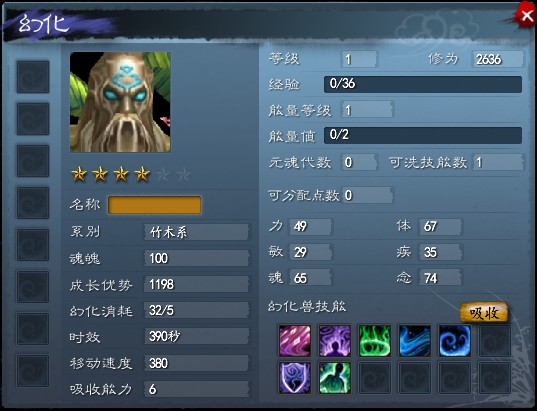Click the tree spirit portrait image
This screenshot has width=537, height=411.
pos(120,102)
